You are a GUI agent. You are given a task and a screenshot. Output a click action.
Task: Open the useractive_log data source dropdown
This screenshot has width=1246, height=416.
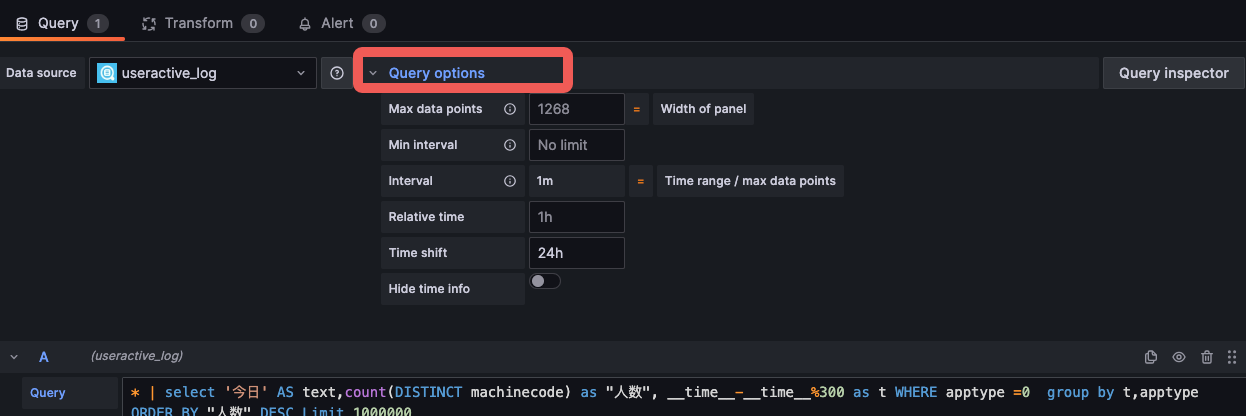coord(203,73)
